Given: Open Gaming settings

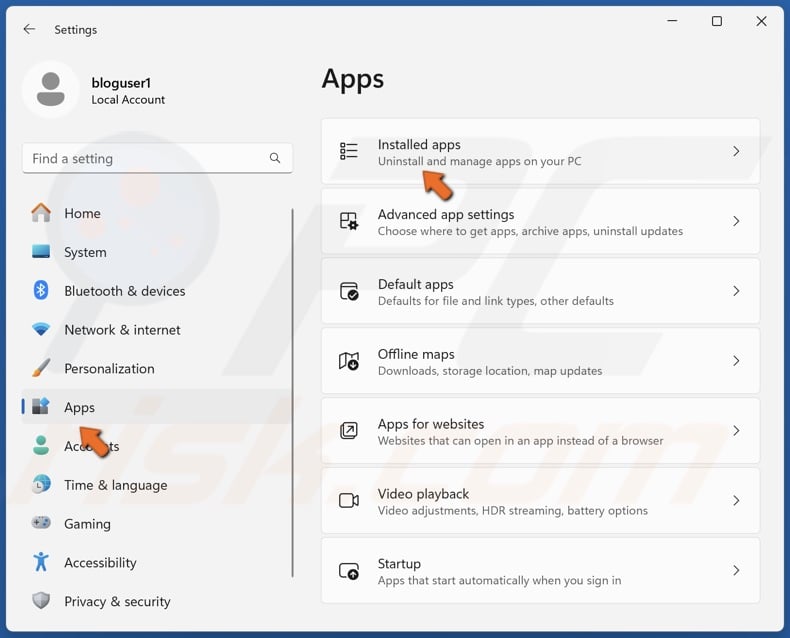Looking at the screenshot, I should click(156, 524).
